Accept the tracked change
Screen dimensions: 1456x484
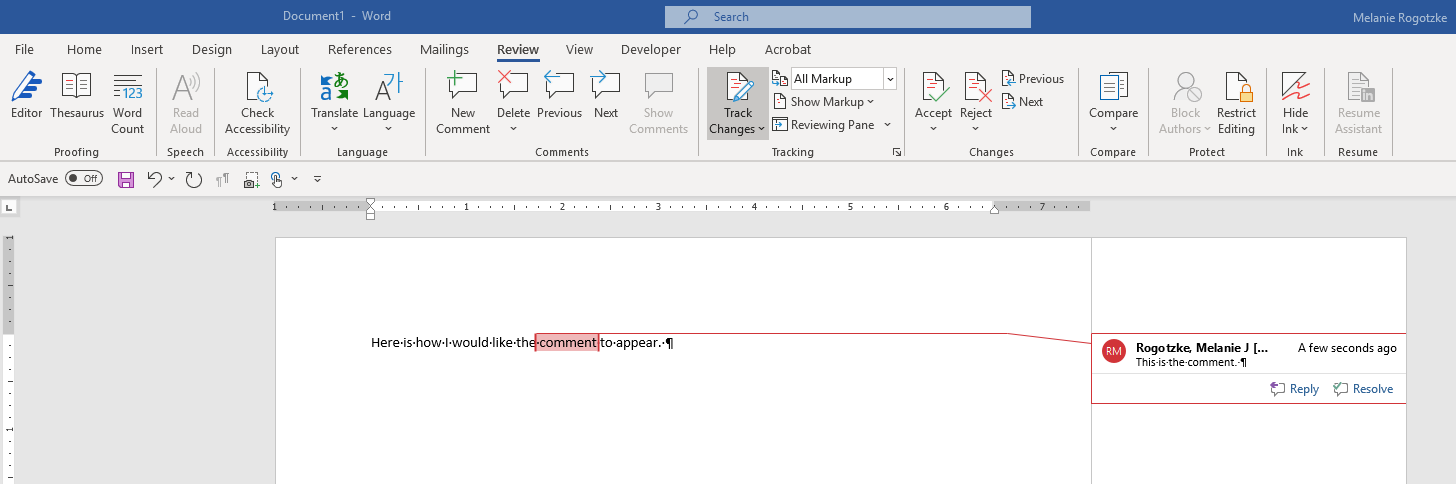pos(933,87)
